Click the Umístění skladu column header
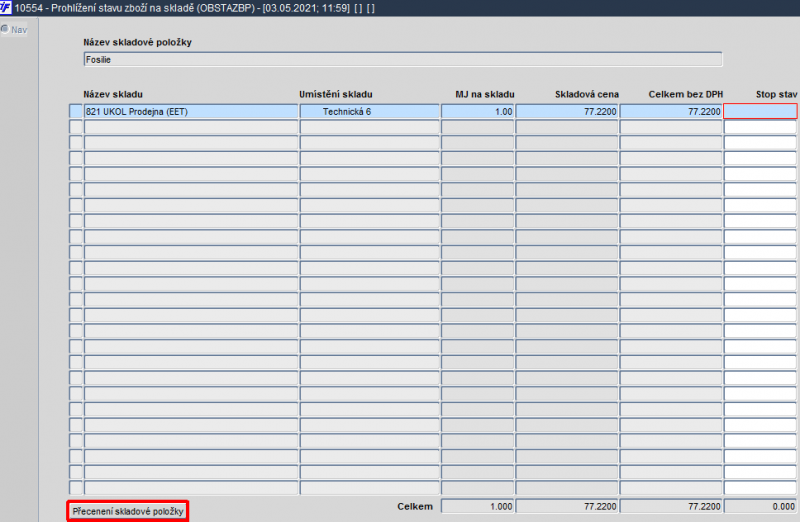 [336, 94]
